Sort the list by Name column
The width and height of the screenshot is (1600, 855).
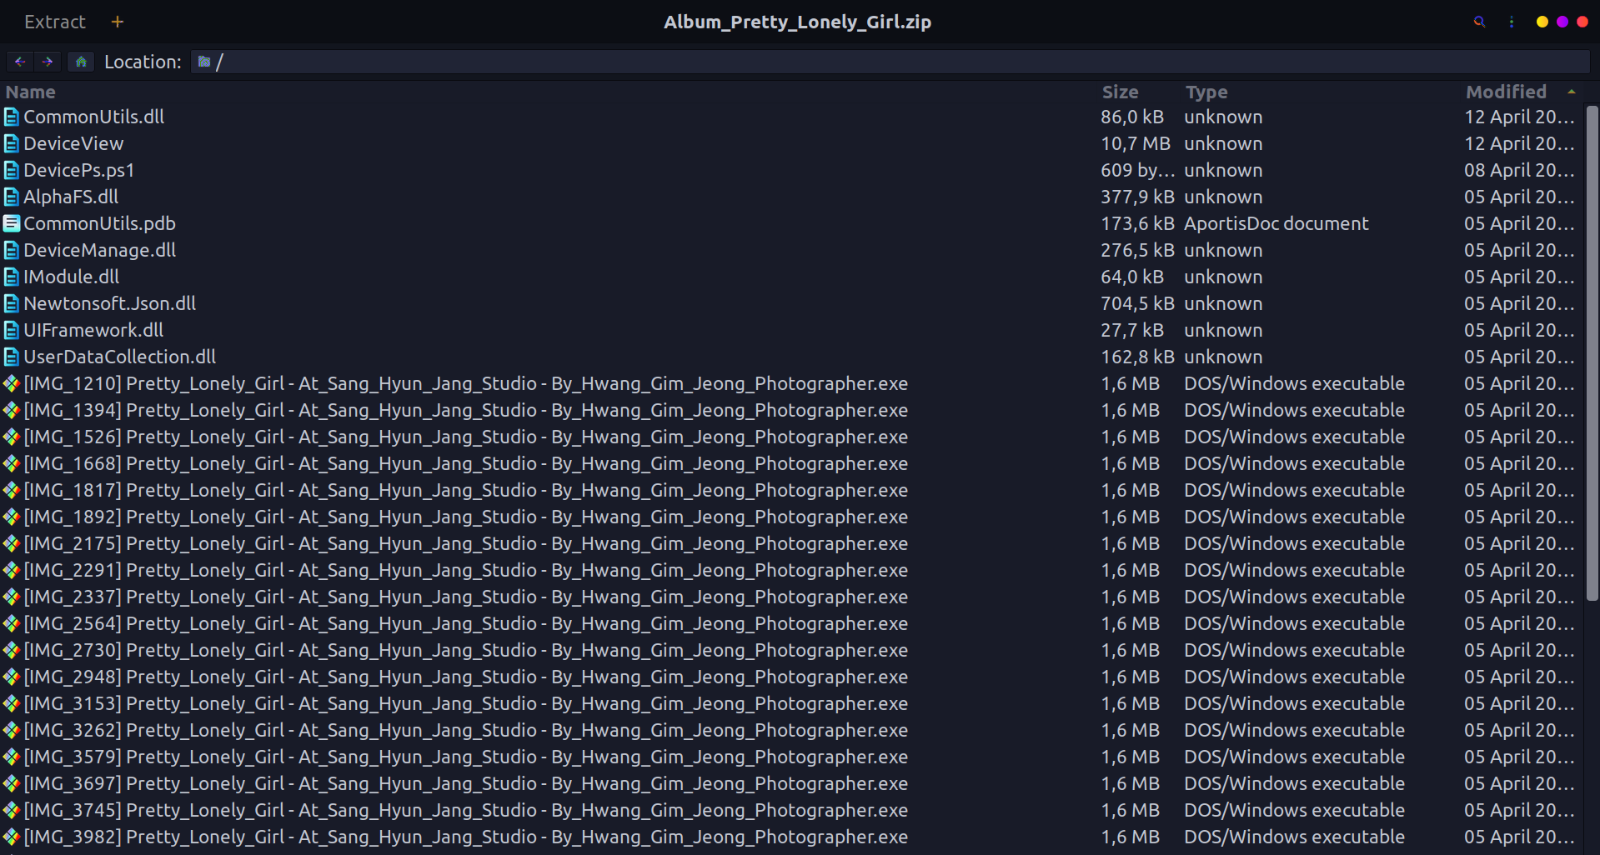pyautogui.click(x=31, y=92)
